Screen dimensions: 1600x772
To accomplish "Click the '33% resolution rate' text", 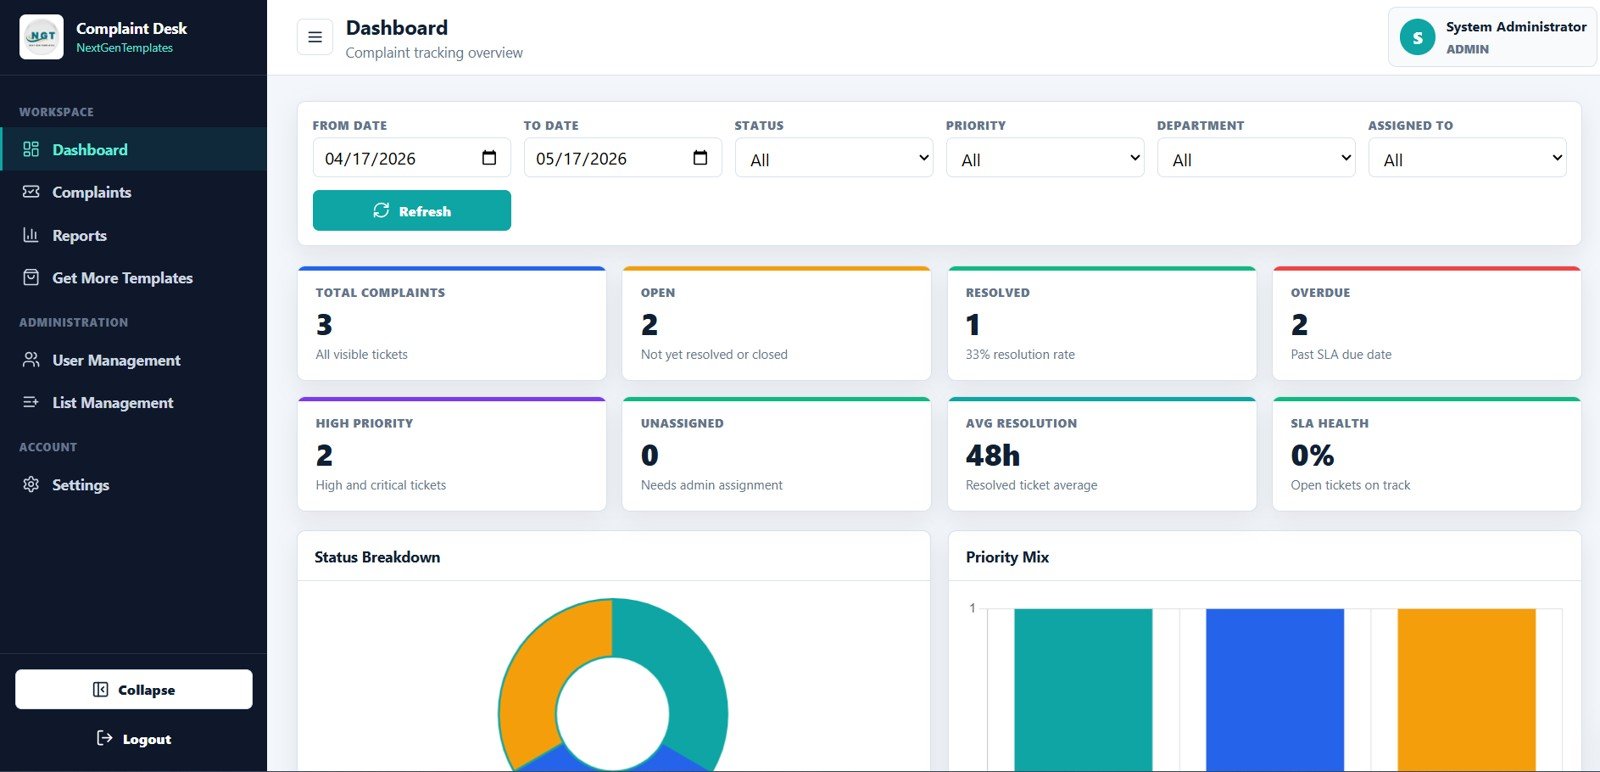I will coord(1020,354).
